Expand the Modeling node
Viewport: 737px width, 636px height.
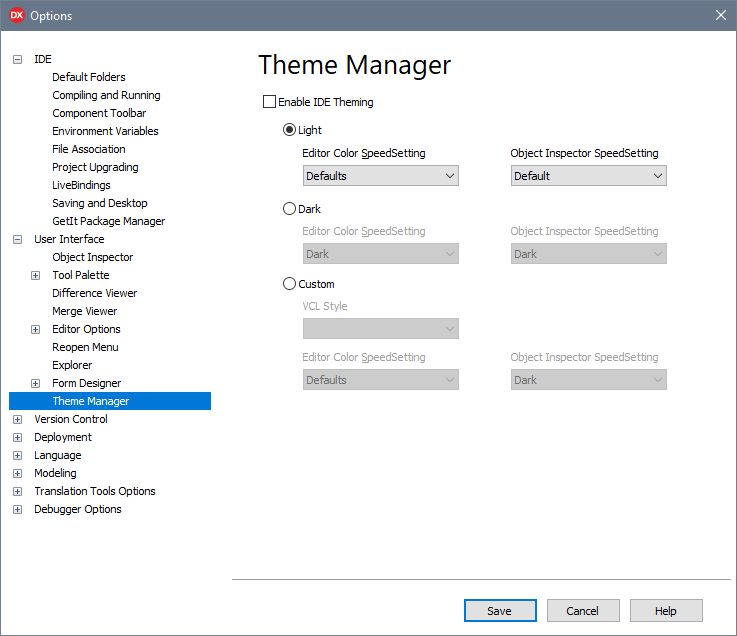(17, 473)
